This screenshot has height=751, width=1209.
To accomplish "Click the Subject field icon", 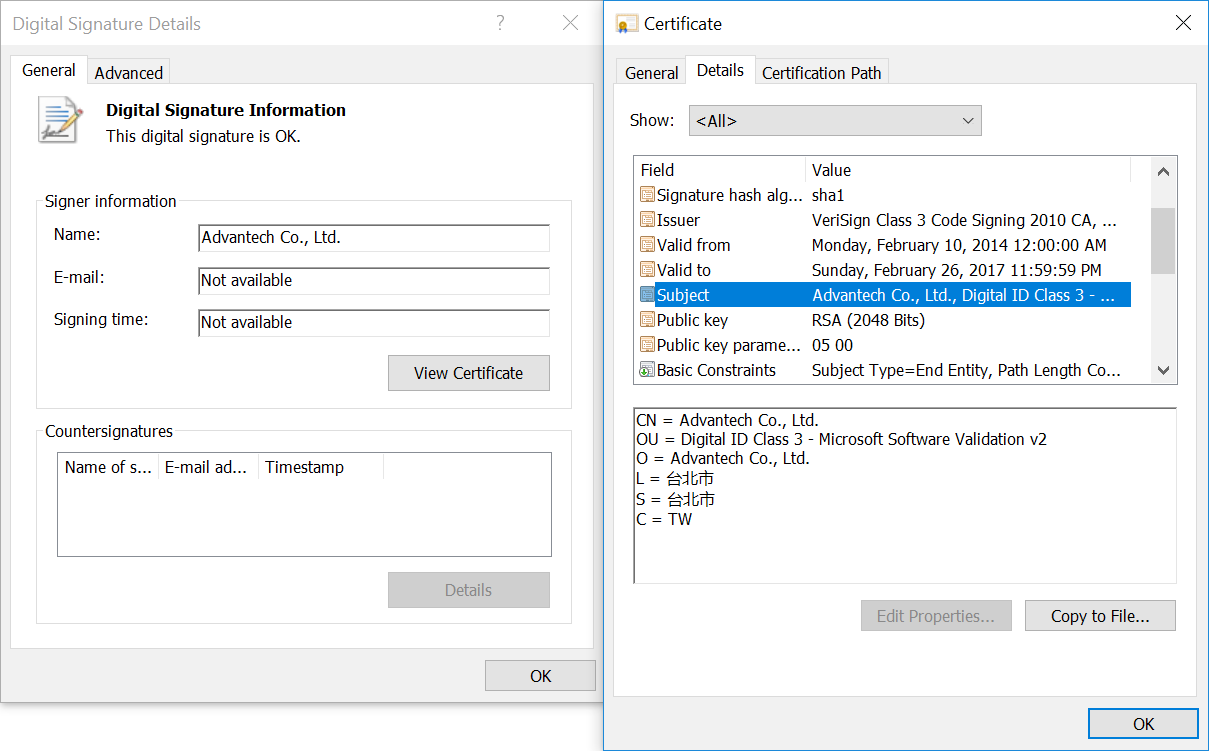I will pos(647,295).
